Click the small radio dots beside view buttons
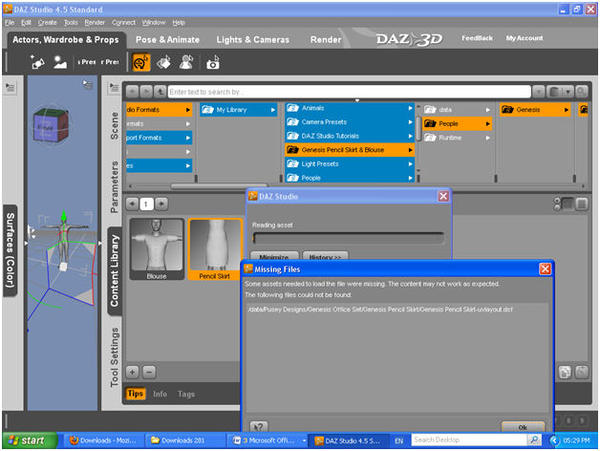Screen dimensions: 600x451 point(557,204)
